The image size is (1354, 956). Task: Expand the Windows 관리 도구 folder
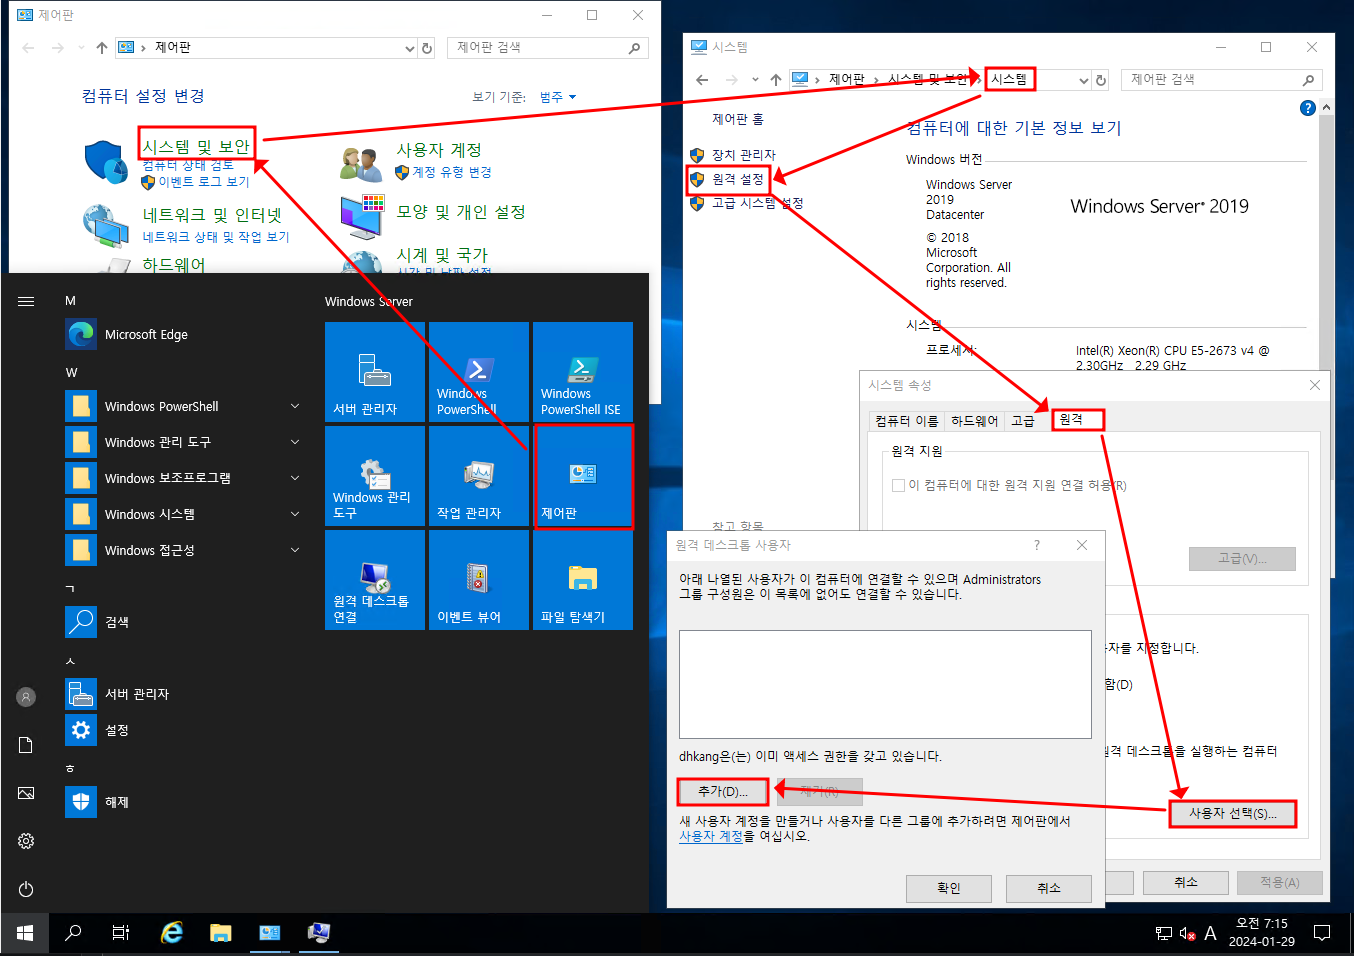pos(295,442)
